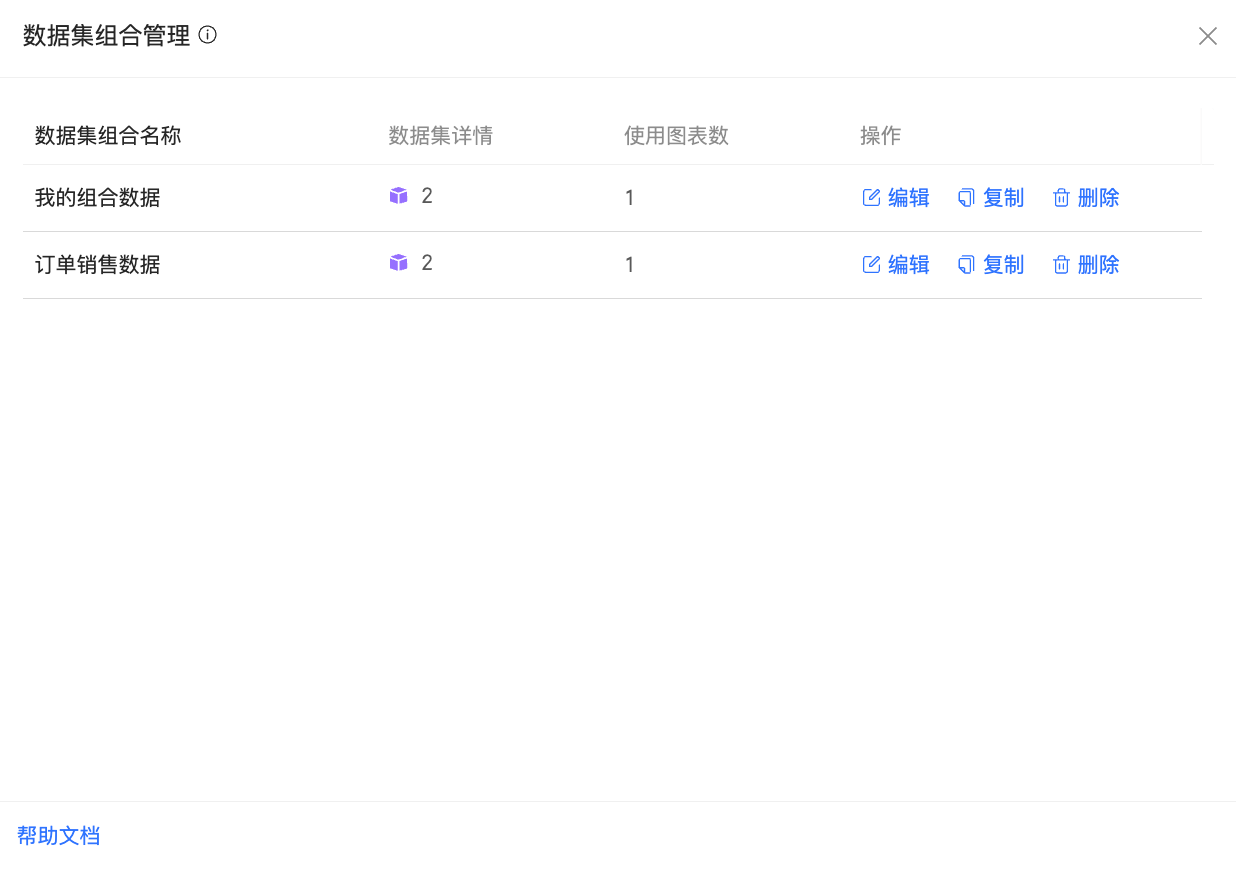Click the info icon beside 数据集组合管理

pos(208,36)
